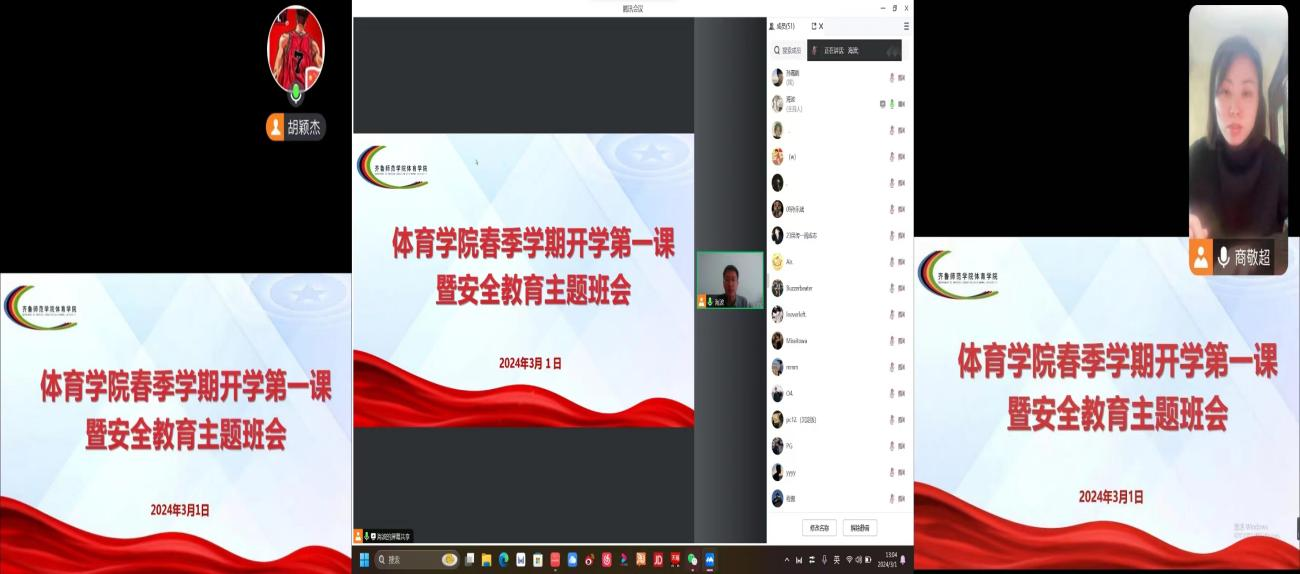Open File Explorer from the taskbar
The image size is (1300, 574).
(487, 559)
